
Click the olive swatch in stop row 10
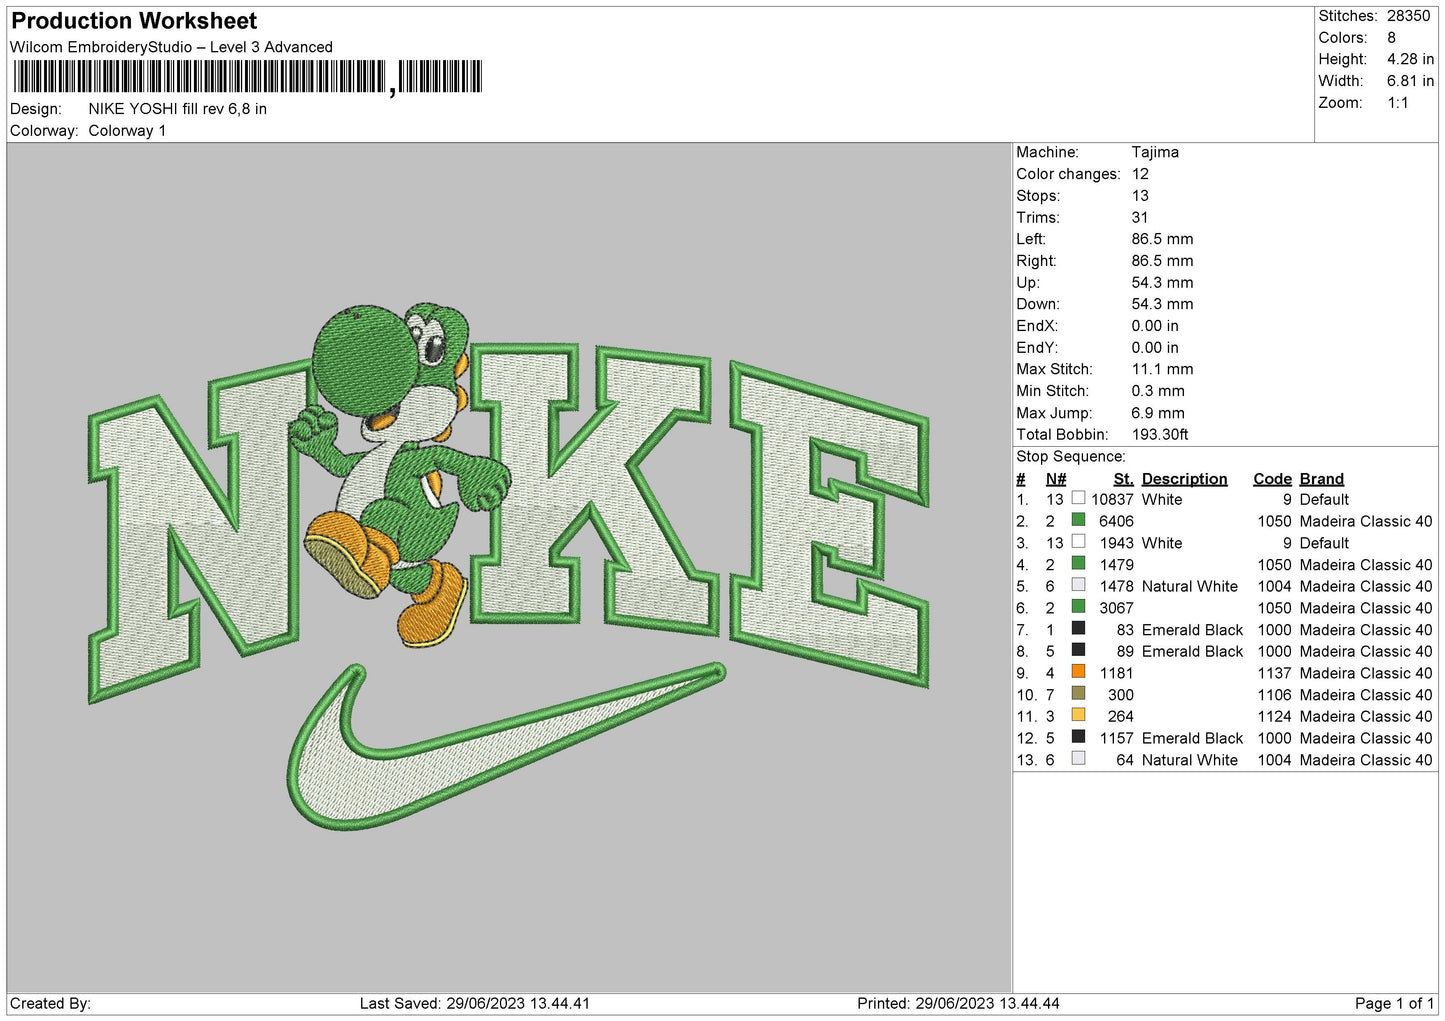[x=1078, y=694]
